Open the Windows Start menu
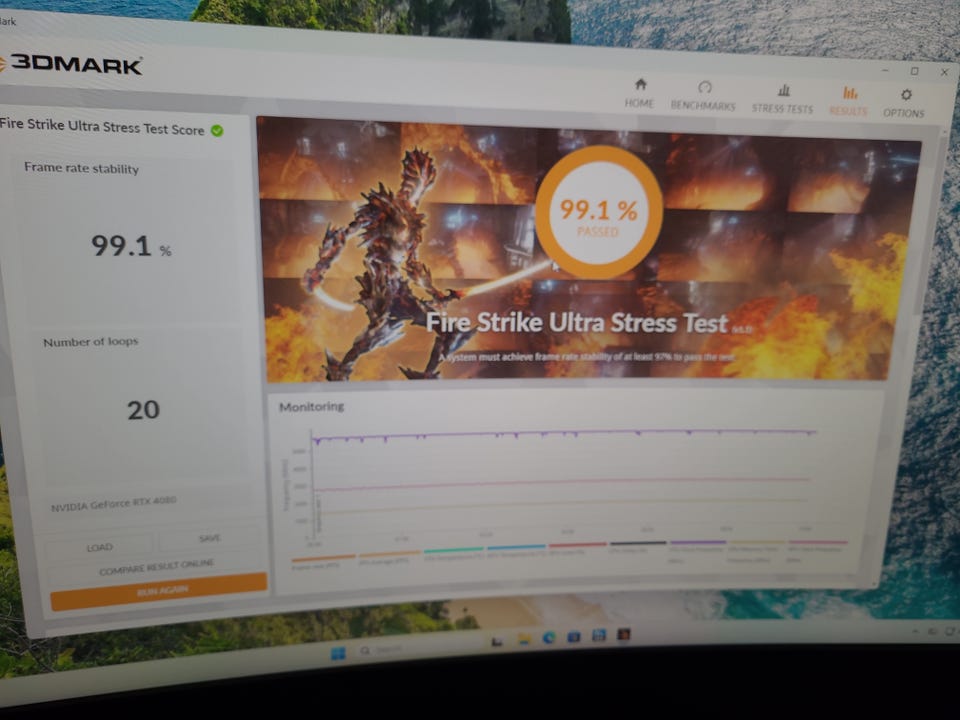960x720 pixels. coord(338,653)
